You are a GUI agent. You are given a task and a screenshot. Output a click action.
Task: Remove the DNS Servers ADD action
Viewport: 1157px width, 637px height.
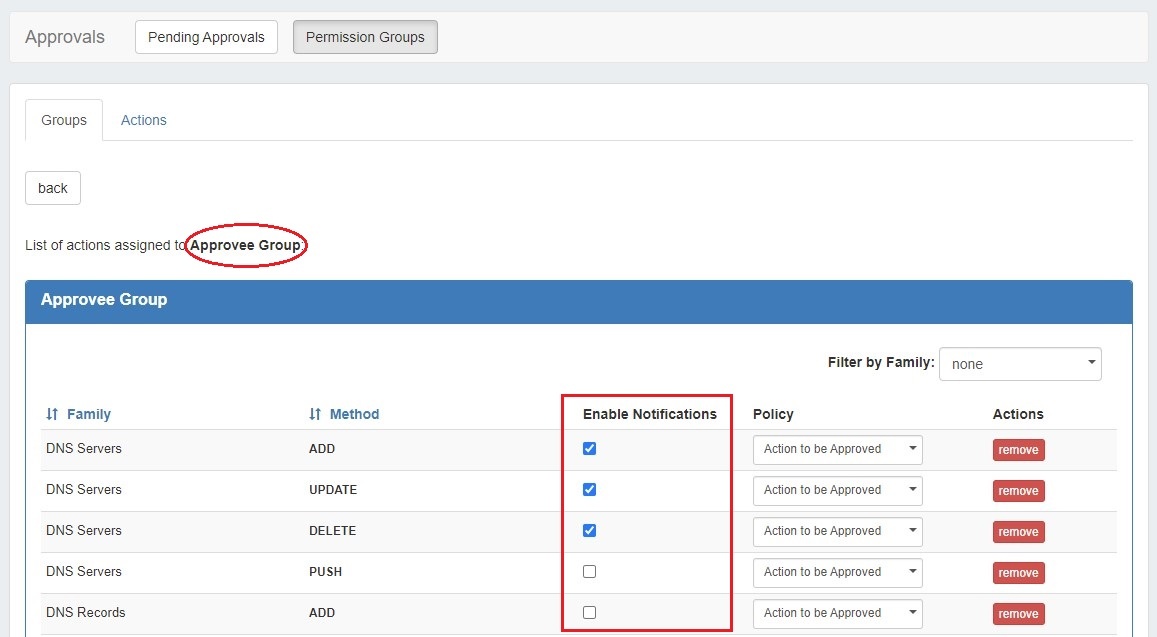[1018, 450]
